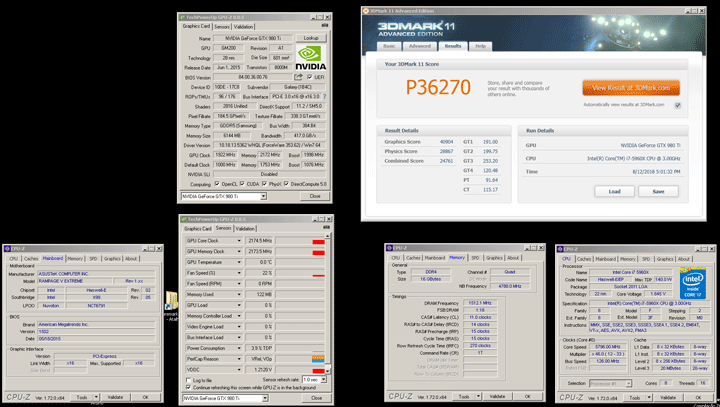The height and width of the screenshot is (407, 720).
Task: Open Sensor refresh rate dropdown
Action: click(324, 380)
